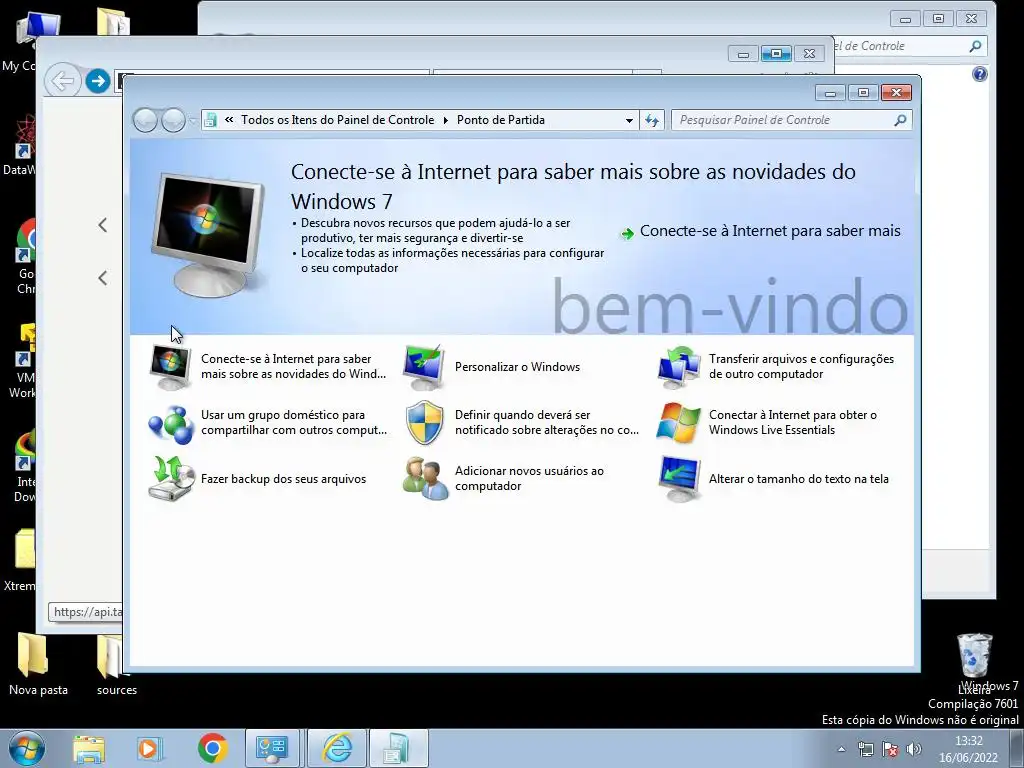This screenshot has width=1024, height=768.
Task: Launch Windows Media Player from the taskbar
Action: (150, 749)
